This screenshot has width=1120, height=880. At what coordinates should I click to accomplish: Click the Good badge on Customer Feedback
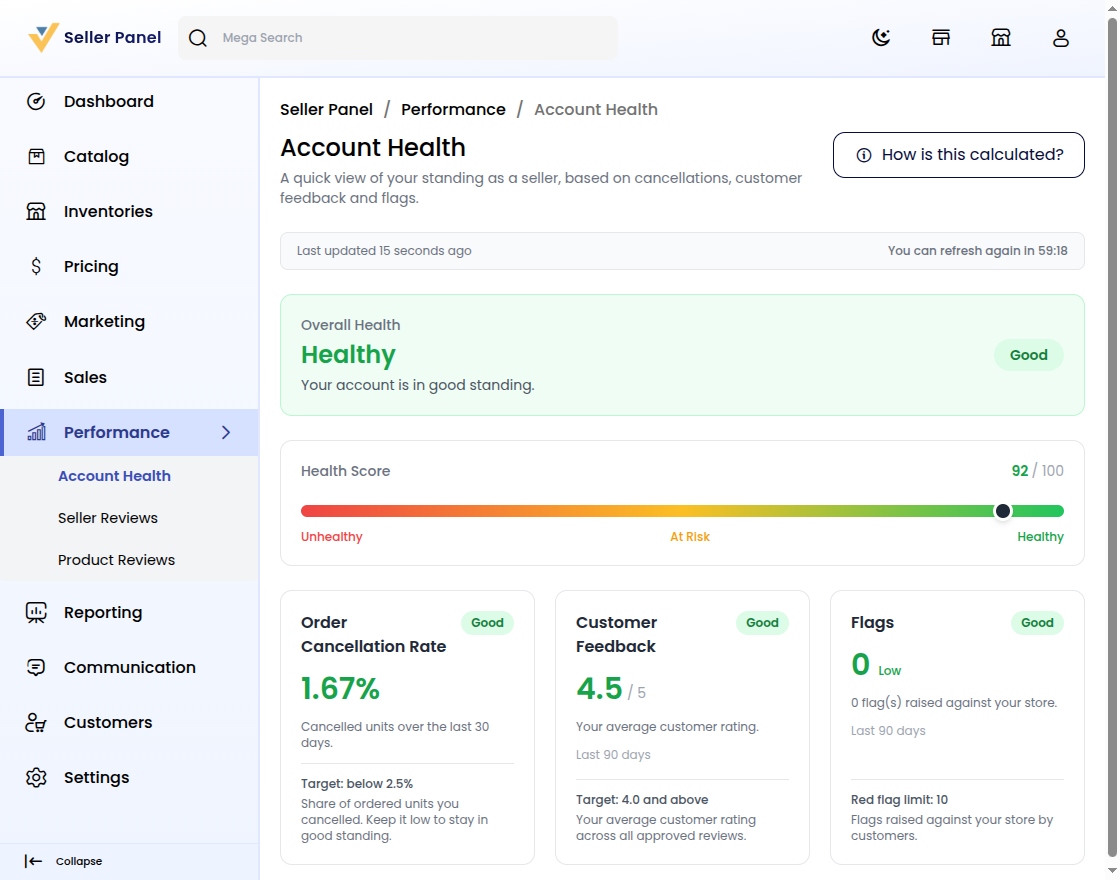click(x=762, y=623)
